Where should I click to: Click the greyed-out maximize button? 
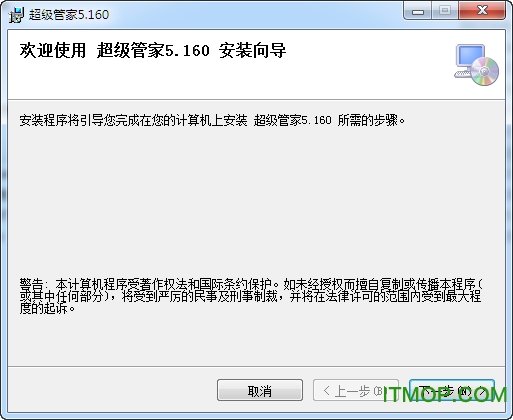point(445,11)
